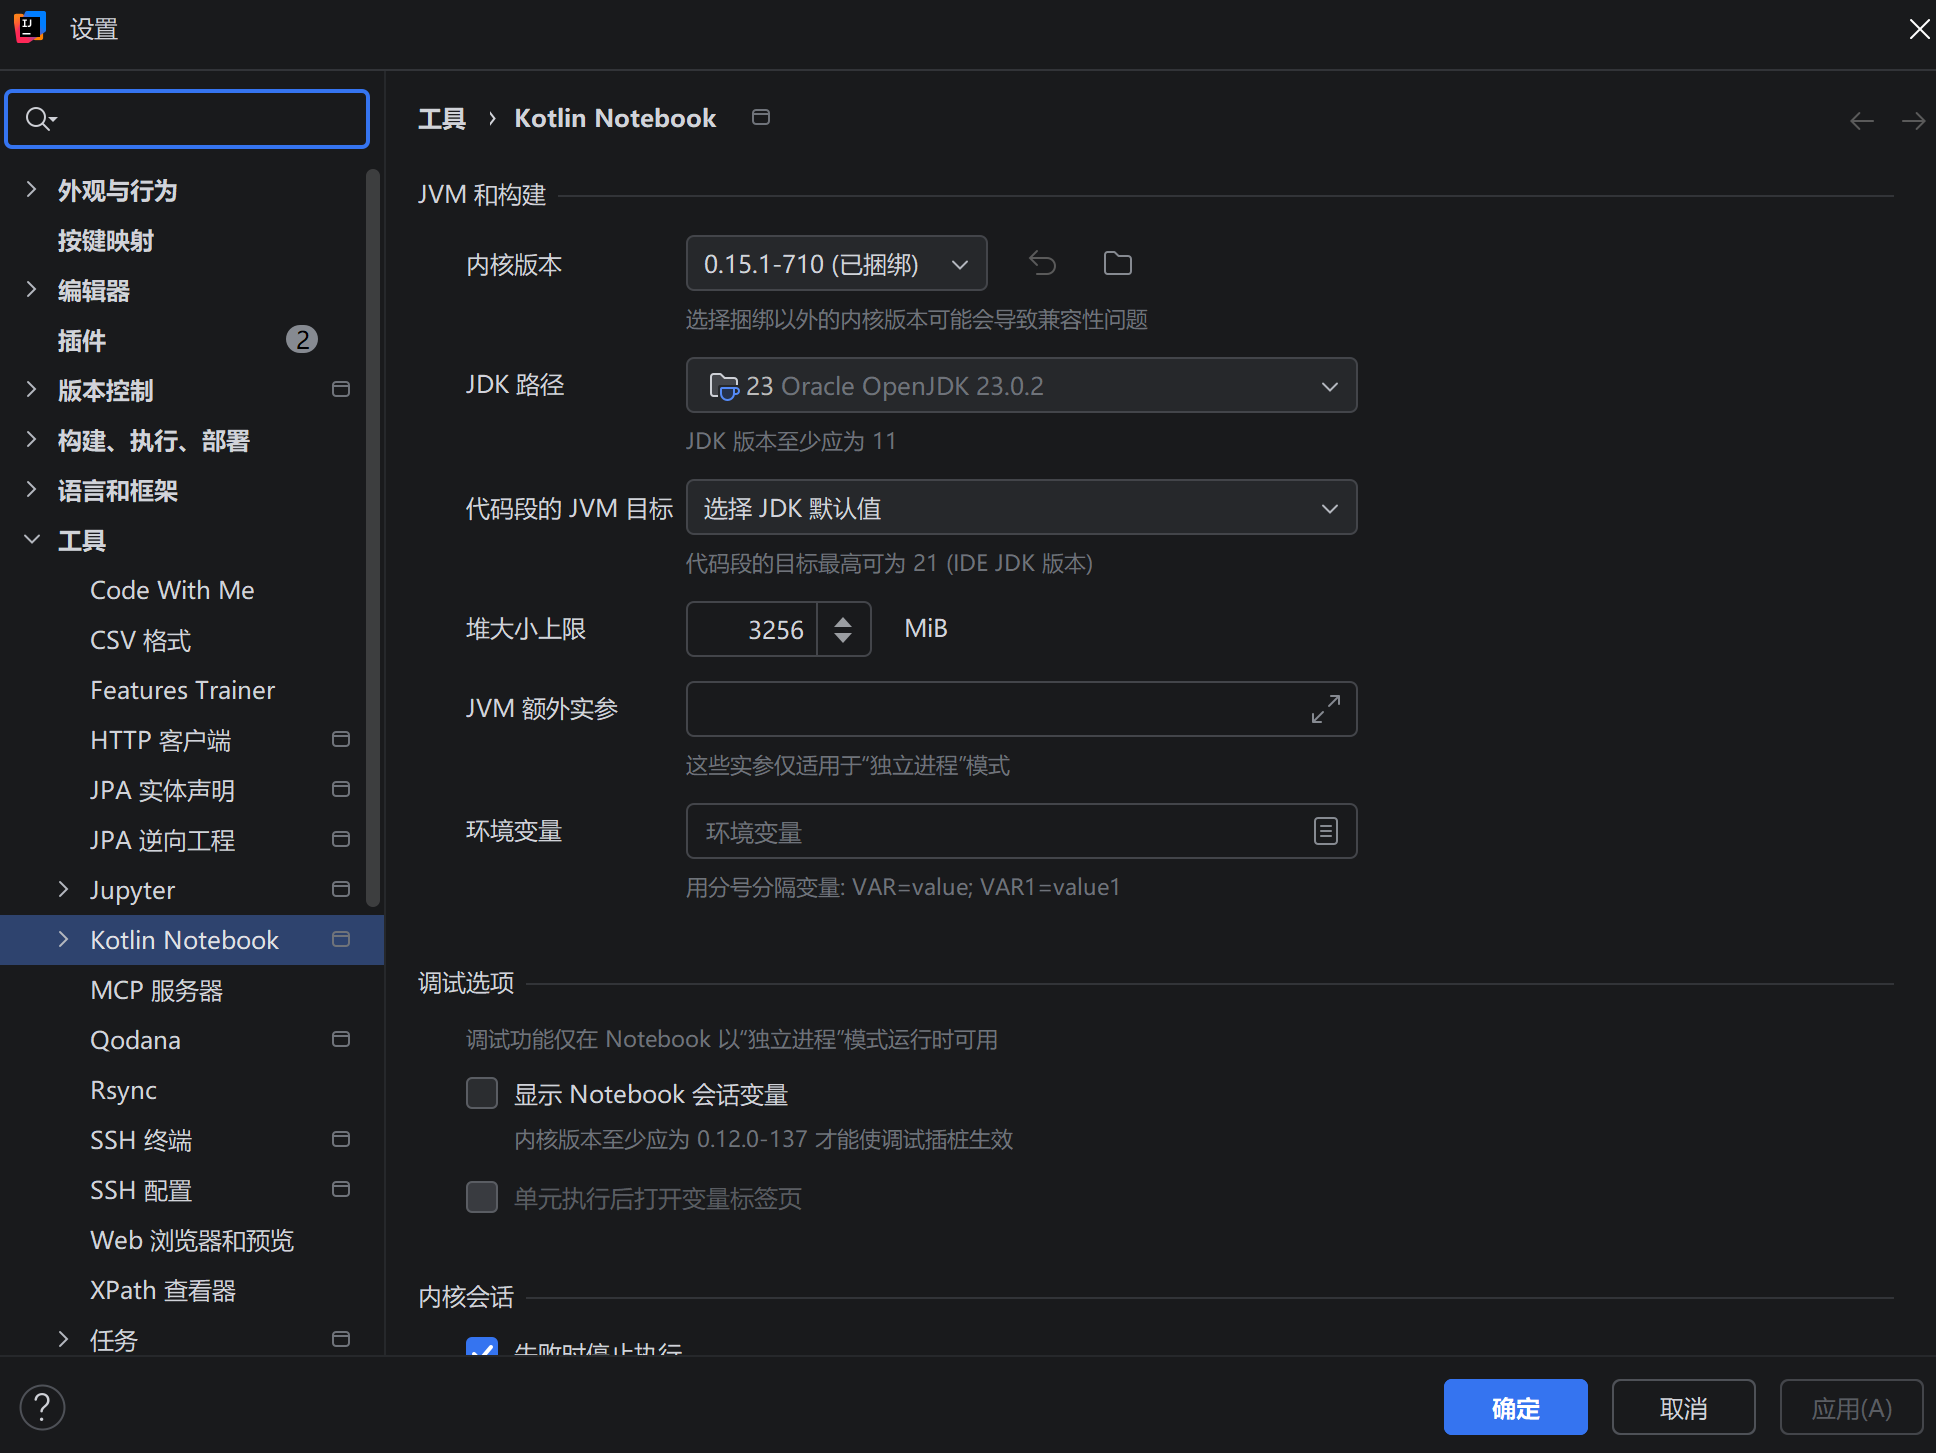Click the help question mark icon
The height and width of the screenshot is (1453, 1936).
click(x=42, y=1407)
